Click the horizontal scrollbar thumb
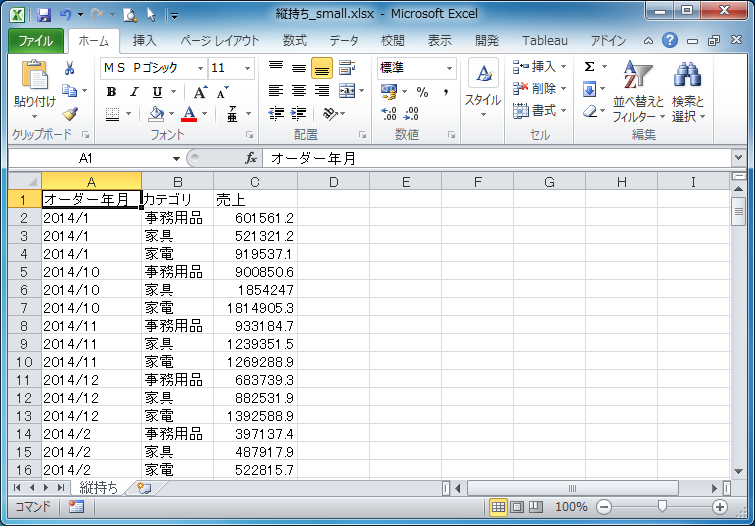This screenshot has width=755, height=526. click(x=572, y=488)
